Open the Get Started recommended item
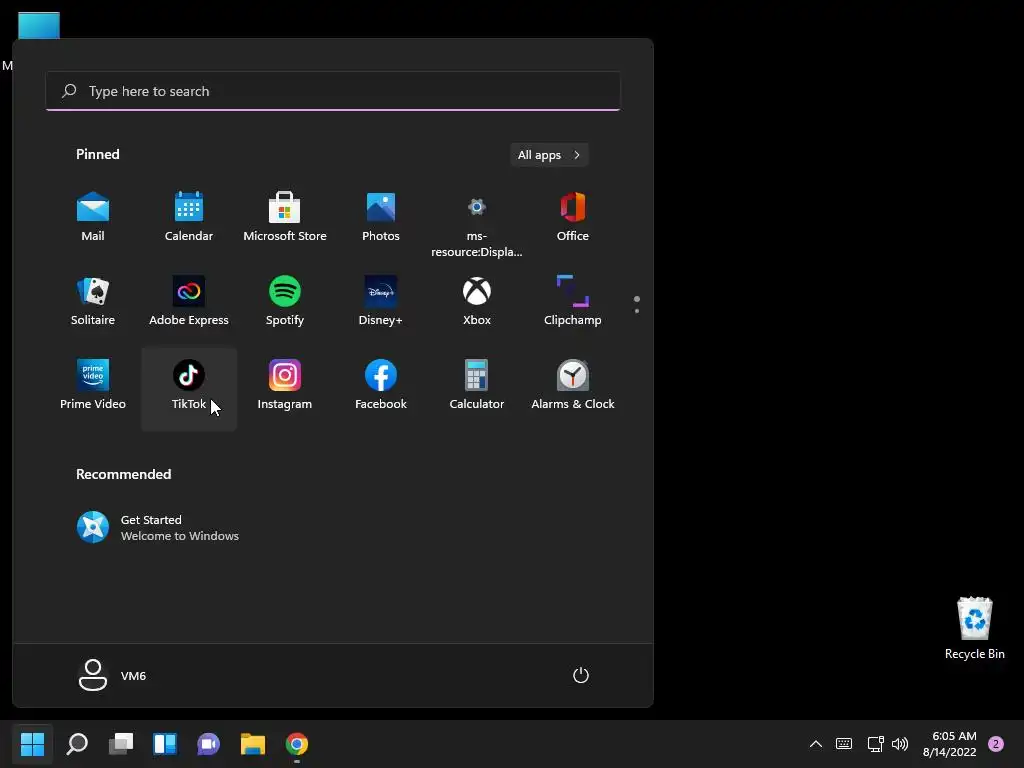 (158, 528)
